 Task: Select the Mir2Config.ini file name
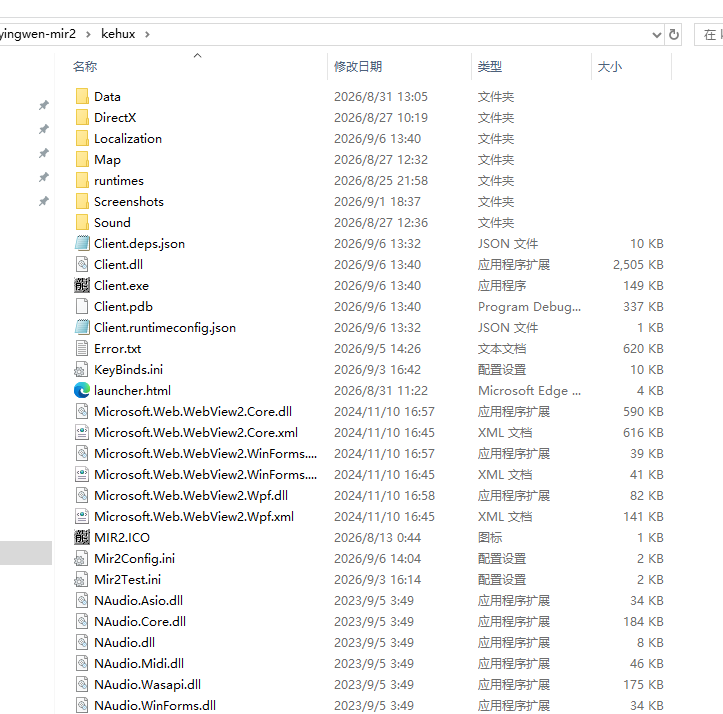pyautogui.click(x=134, y=559)
